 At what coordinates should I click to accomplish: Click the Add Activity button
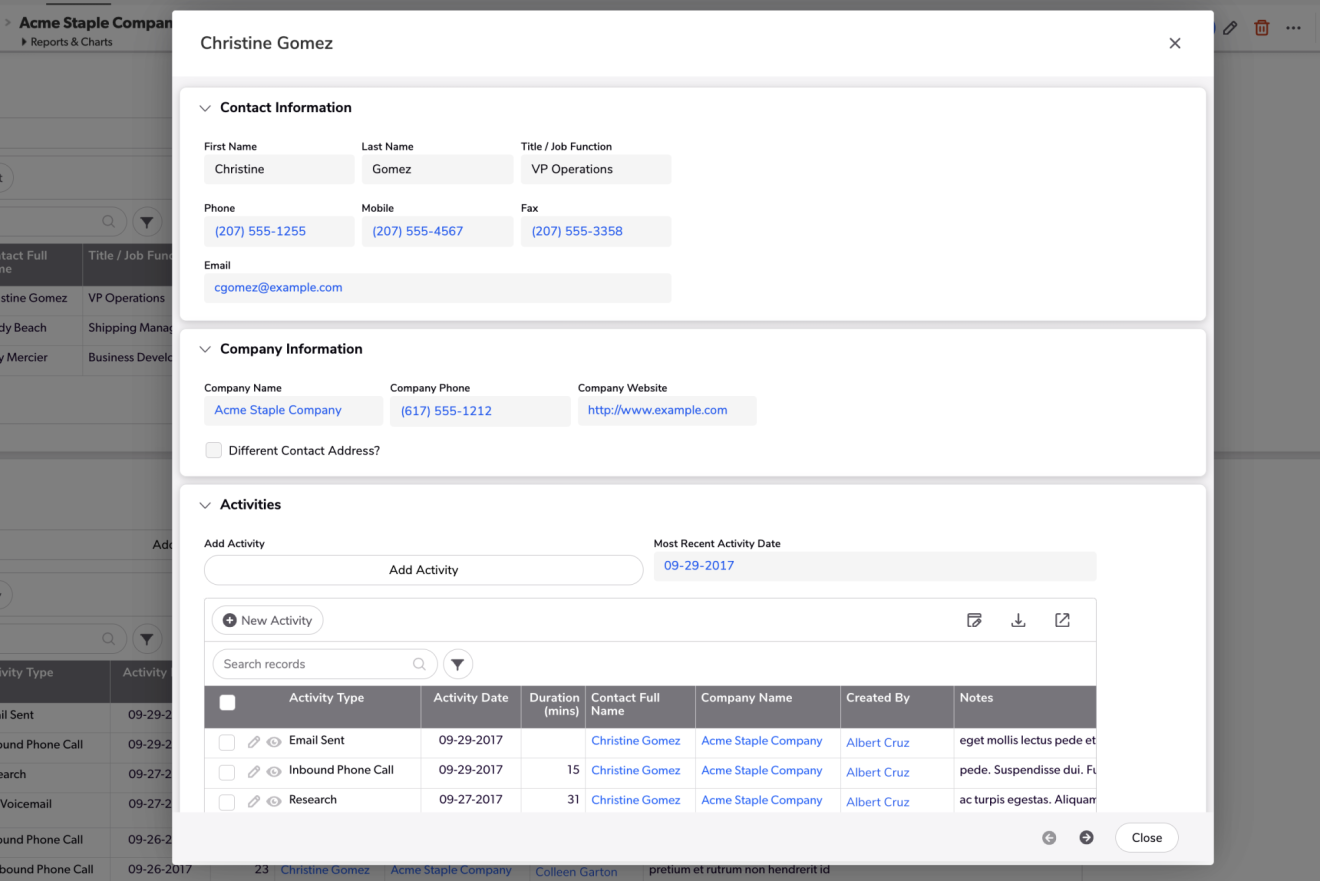pos(423,570)
